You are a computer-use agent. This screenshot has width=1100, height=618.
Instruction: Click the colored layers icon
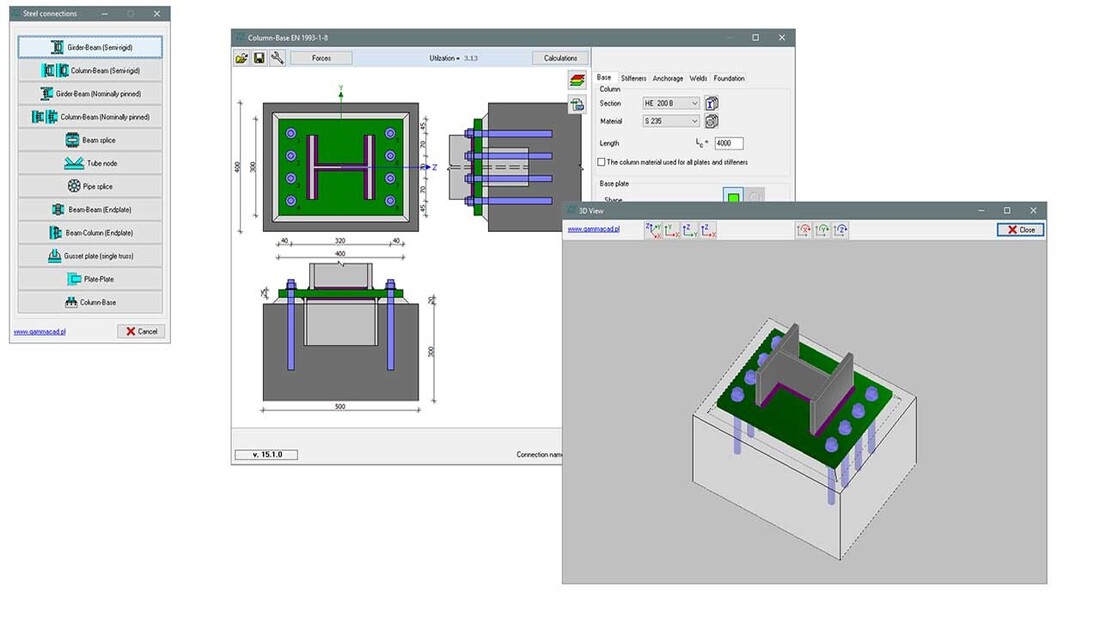pos(576,80)
